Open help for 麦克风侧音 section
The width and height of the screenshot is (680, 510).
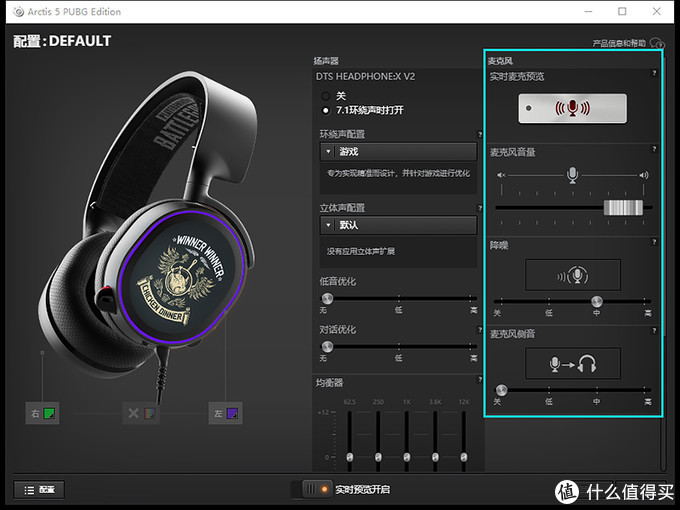tap(654, 331)
